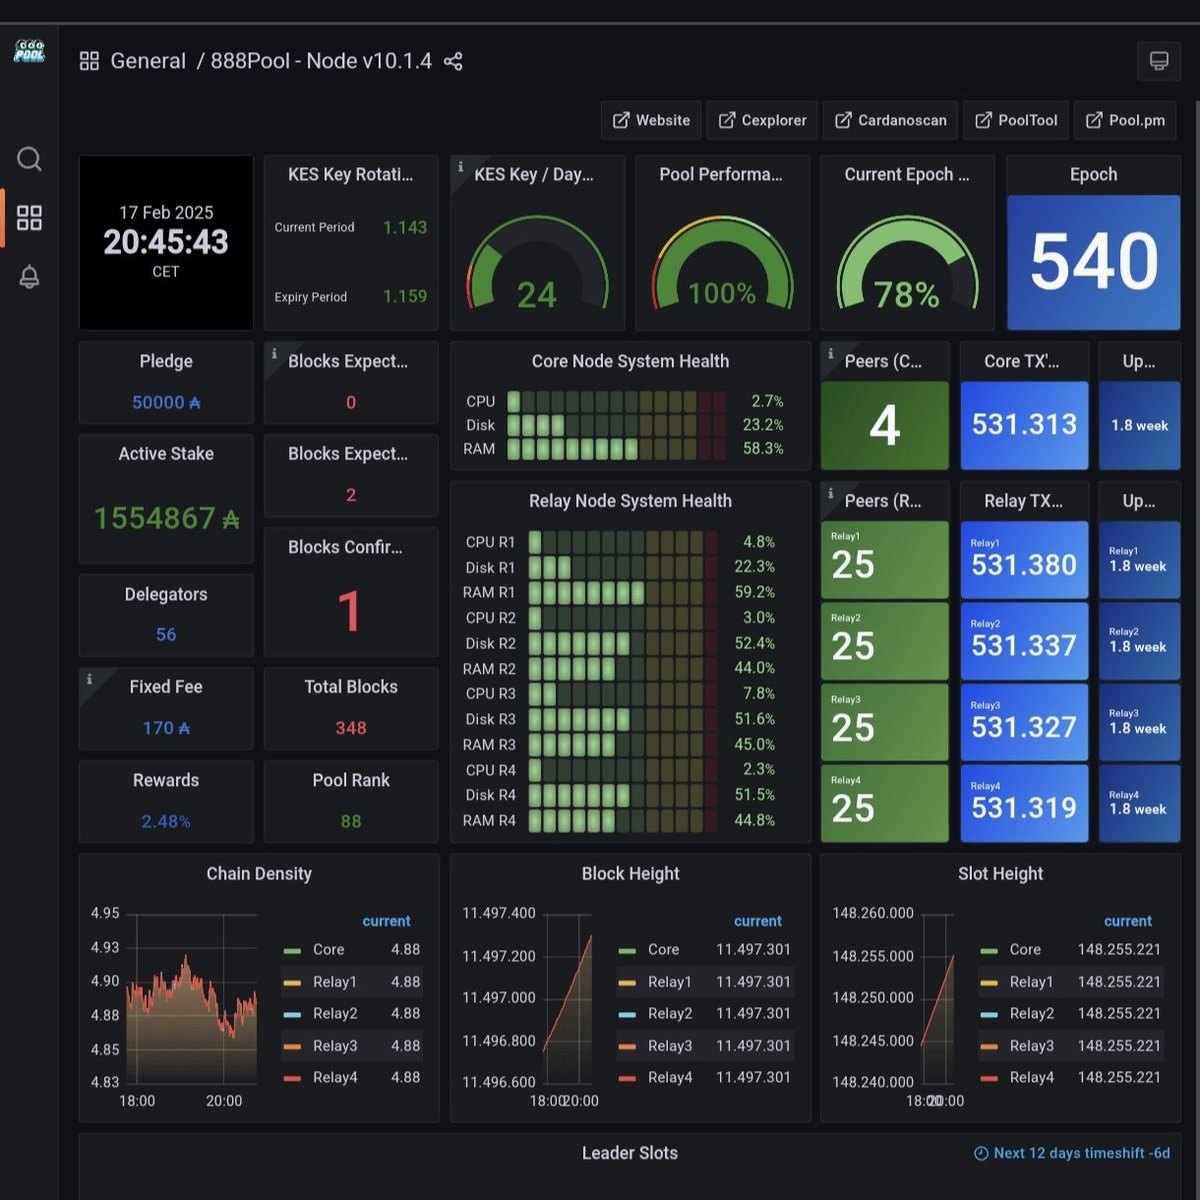The width and height of the screenshot is (1200, 1200).
Task: Open the Chain Density panel menu
Action: coord(258,873)
